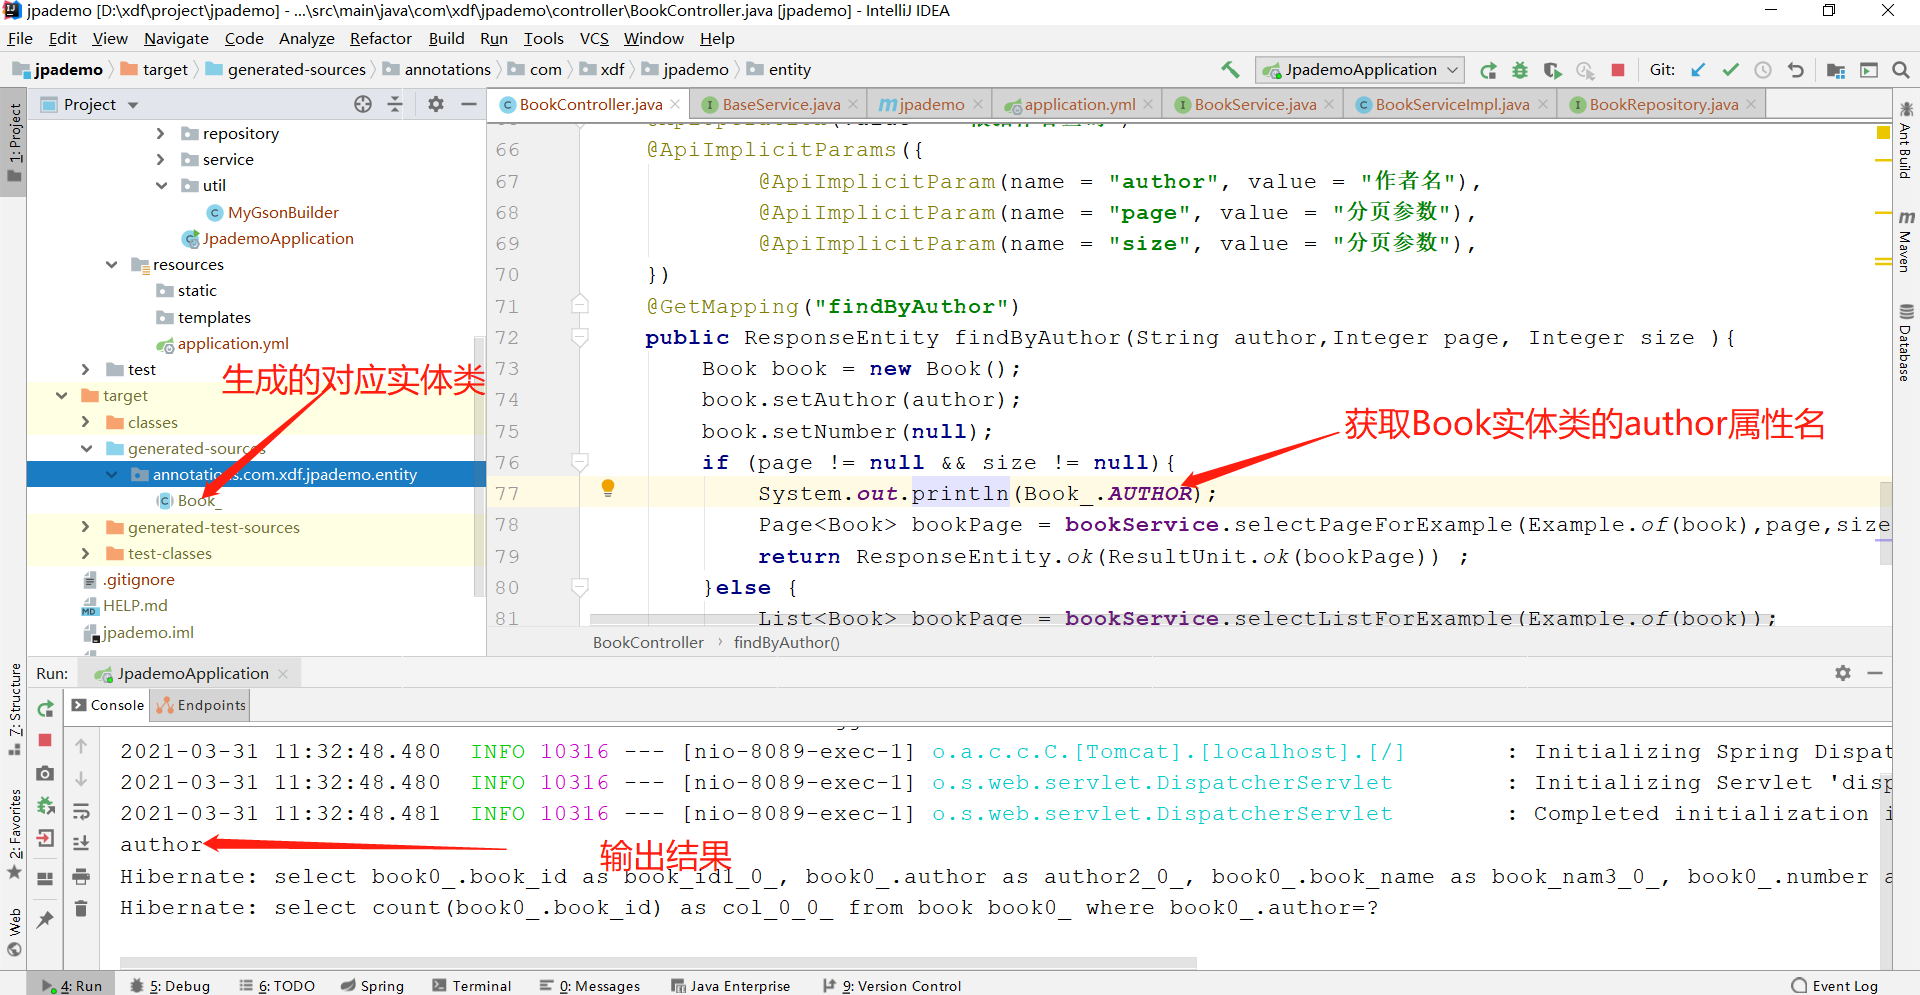Collapse the util folder
The image size is (1920, 995).
point(160,185)
